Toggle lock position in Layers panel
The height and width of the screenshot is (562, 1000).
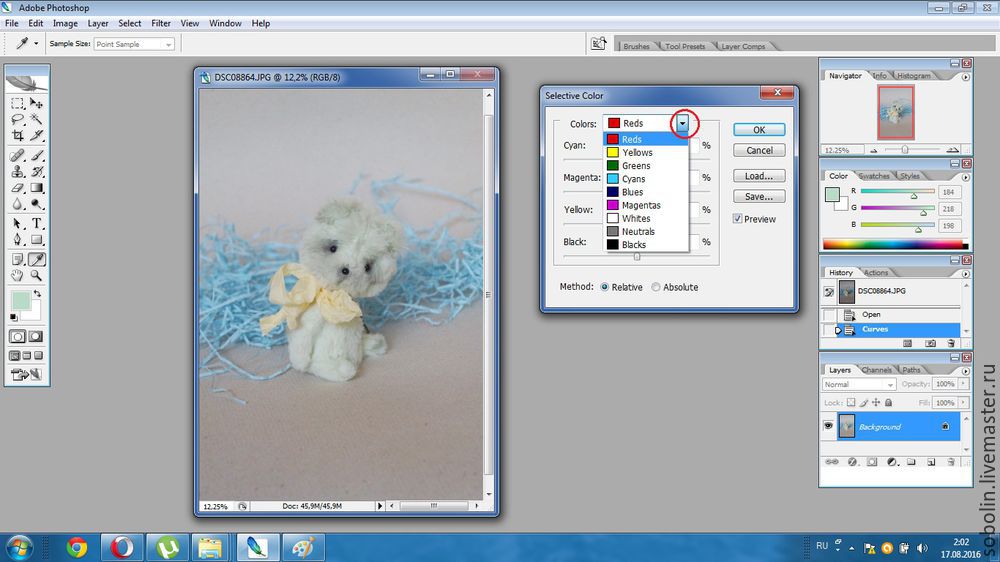tap(876, 403)
